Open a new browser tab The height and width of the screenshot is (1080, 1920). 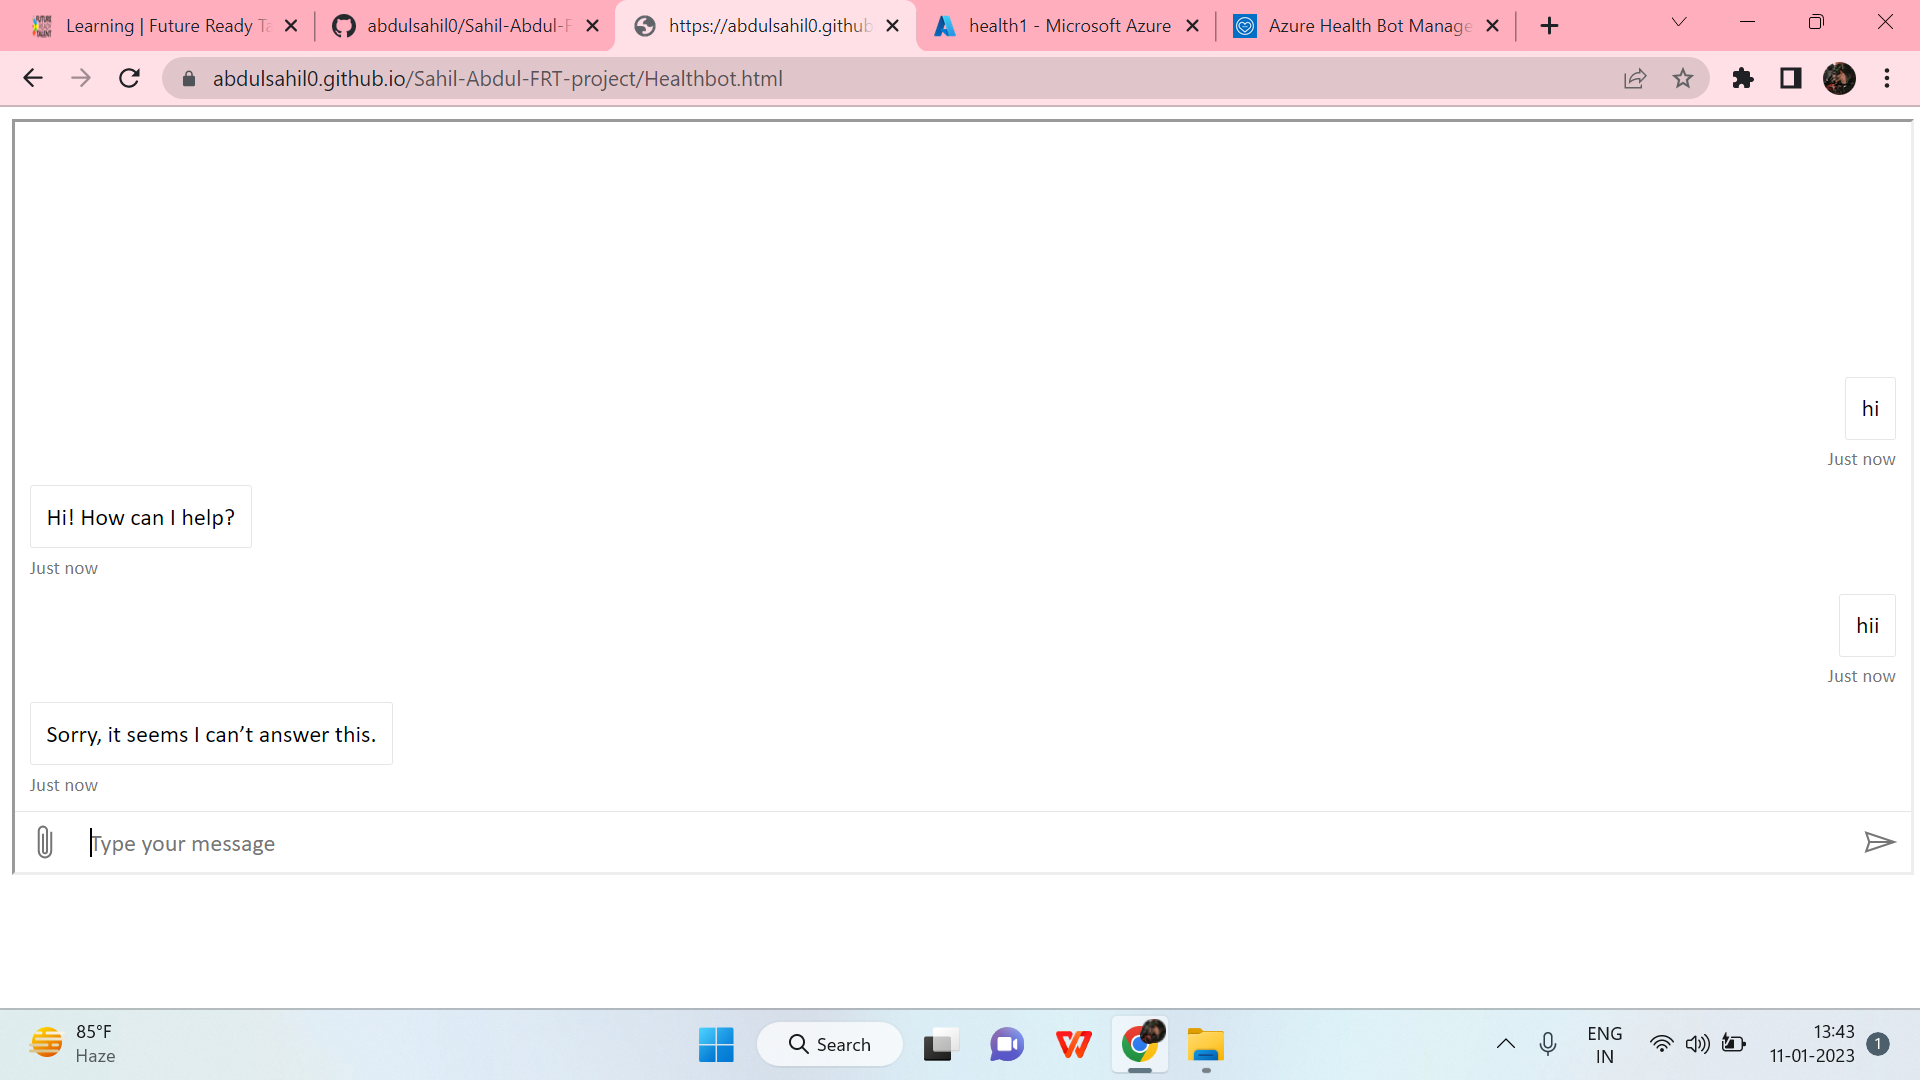pos(1549,25)
